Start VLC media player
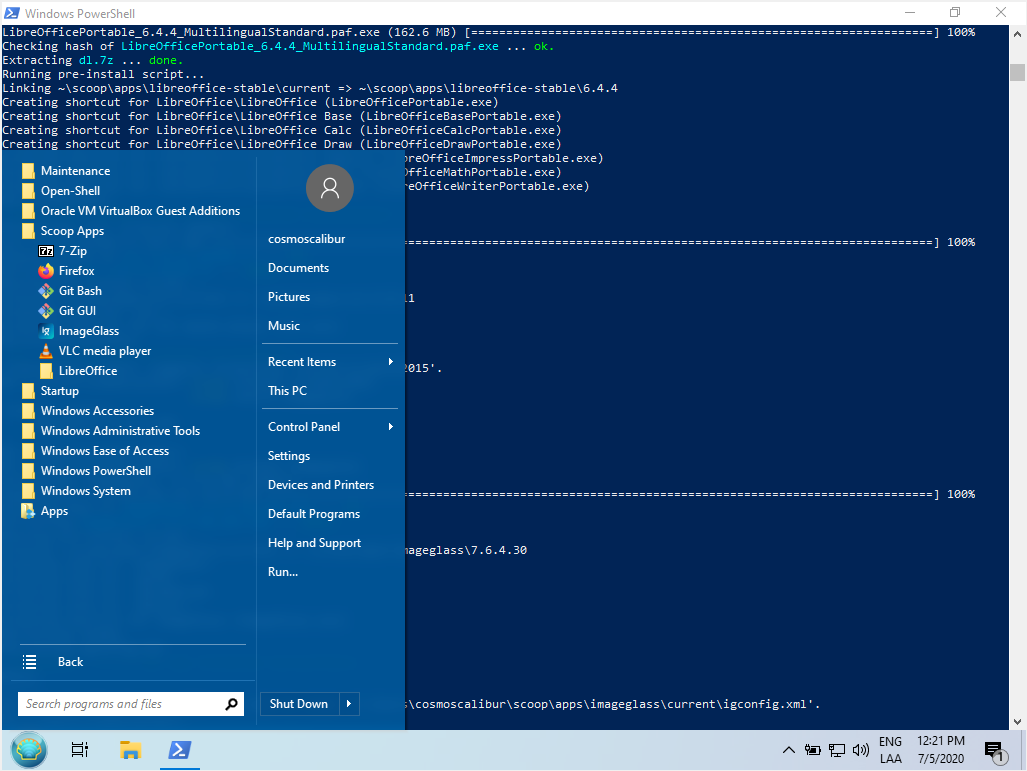1027x771 pixels. (x=104, y=351)
